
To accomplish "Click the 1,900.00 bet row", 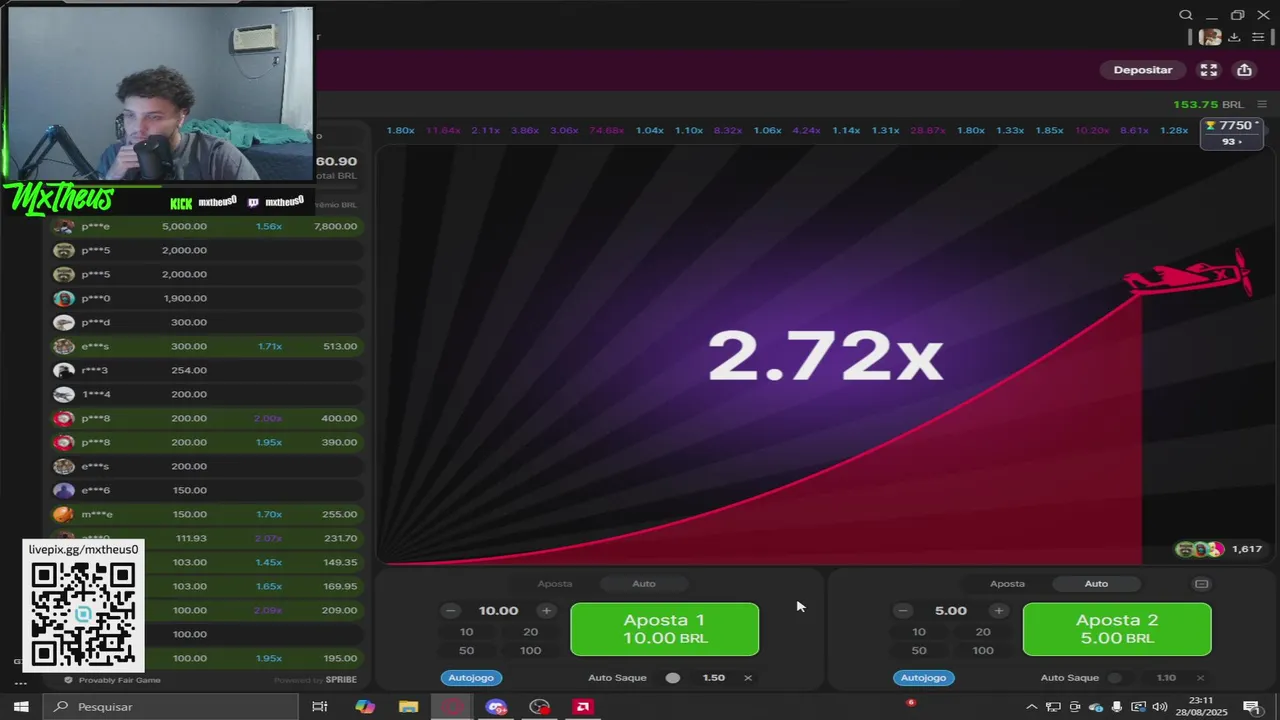I will tap(207, 298).
